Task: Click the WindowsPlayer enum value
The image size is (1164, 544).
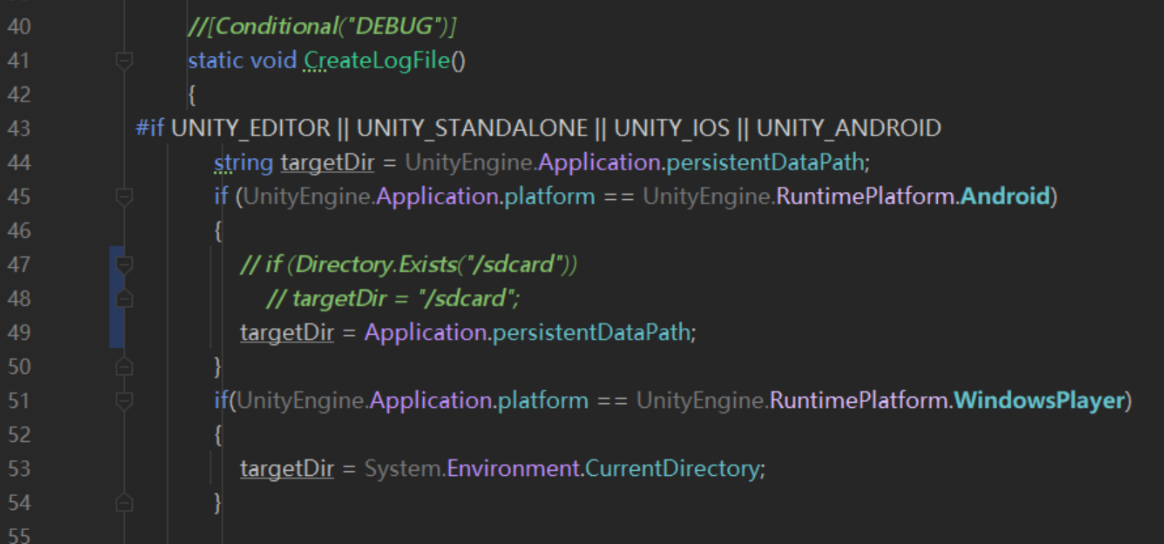Action: 1039,401
